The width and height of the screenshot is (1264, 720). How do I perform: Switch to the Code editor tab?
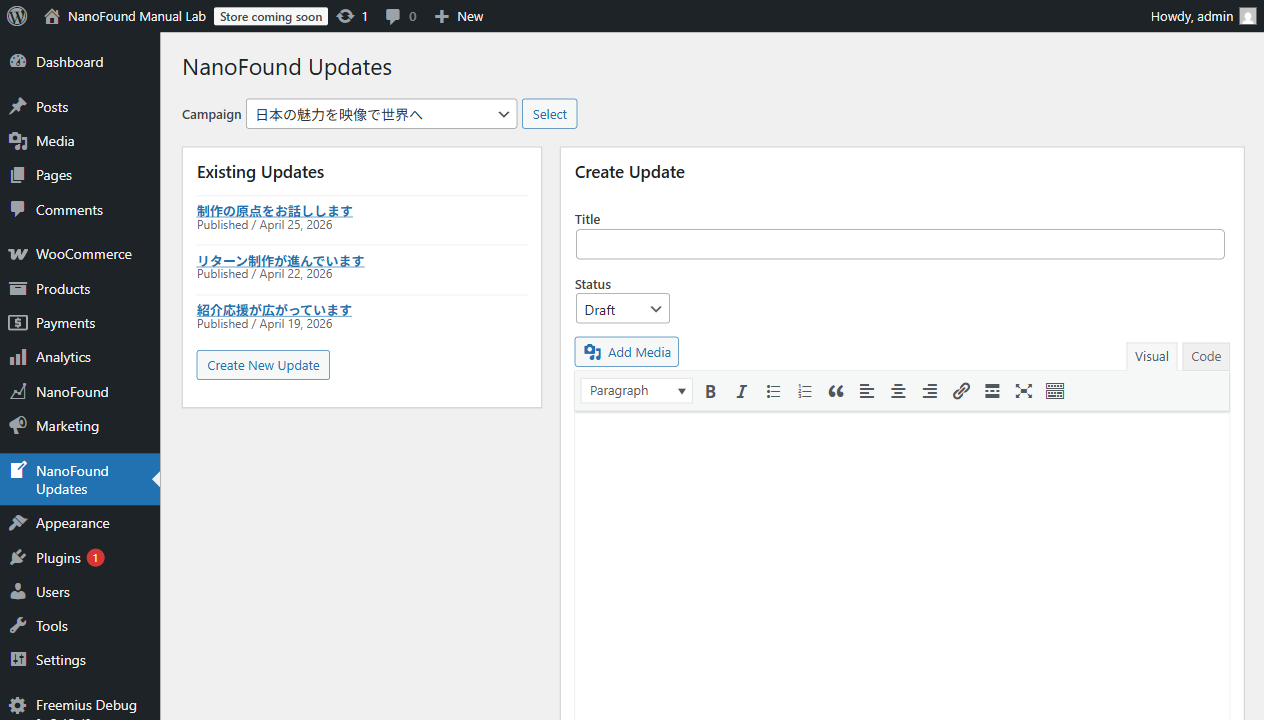click(x=1206, y=357)
